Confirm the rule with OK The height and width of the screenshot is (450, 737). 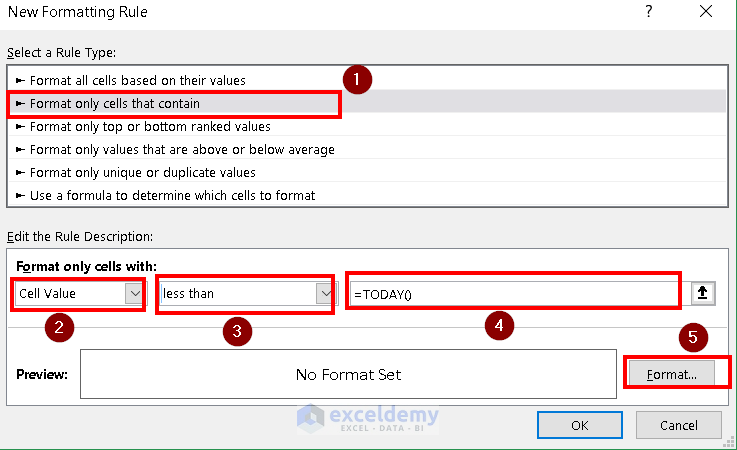[x=579, y=425]
